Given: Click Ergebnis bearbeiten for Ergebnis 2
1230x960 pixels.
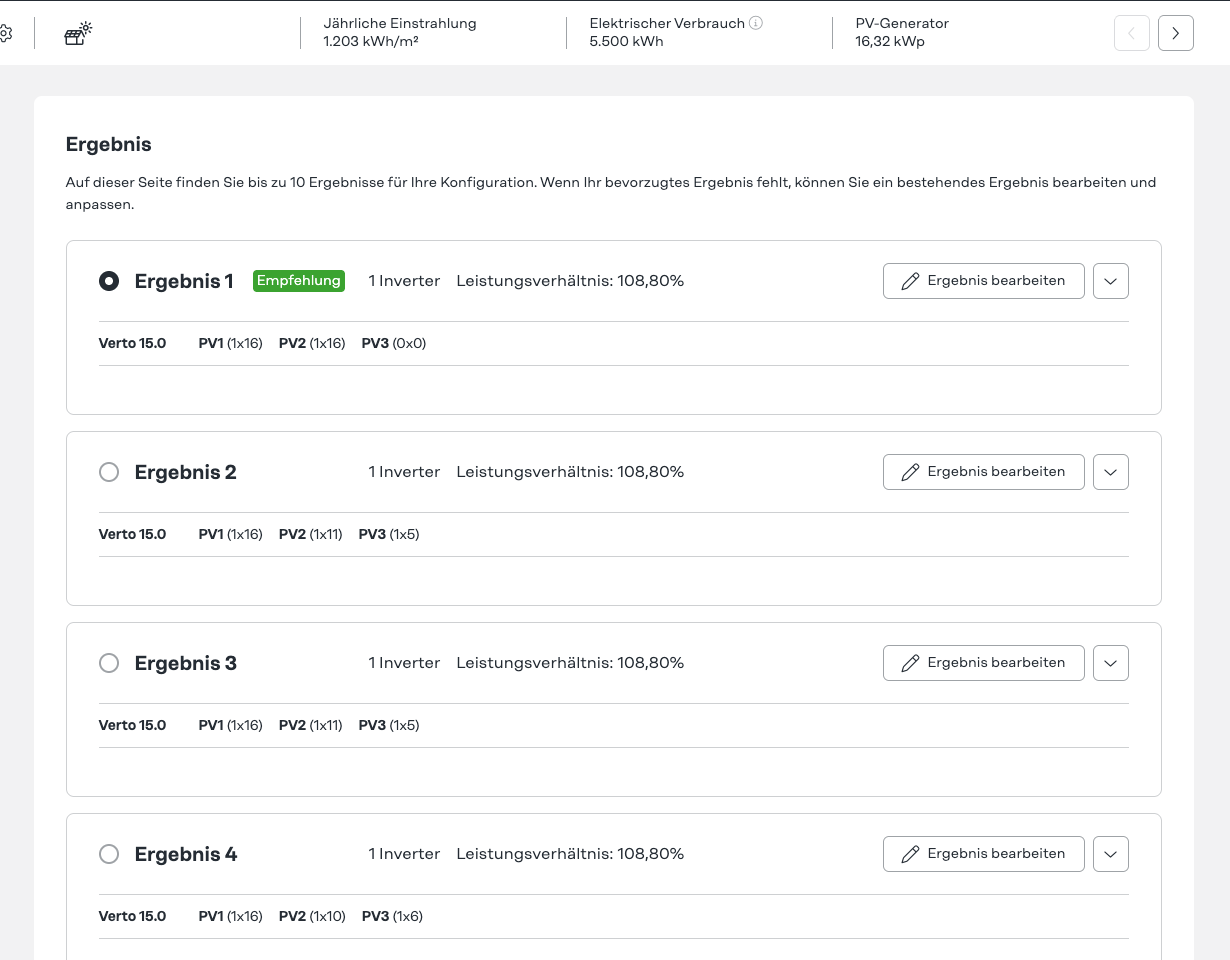Looking at the screenshot, I should point(983,472).
